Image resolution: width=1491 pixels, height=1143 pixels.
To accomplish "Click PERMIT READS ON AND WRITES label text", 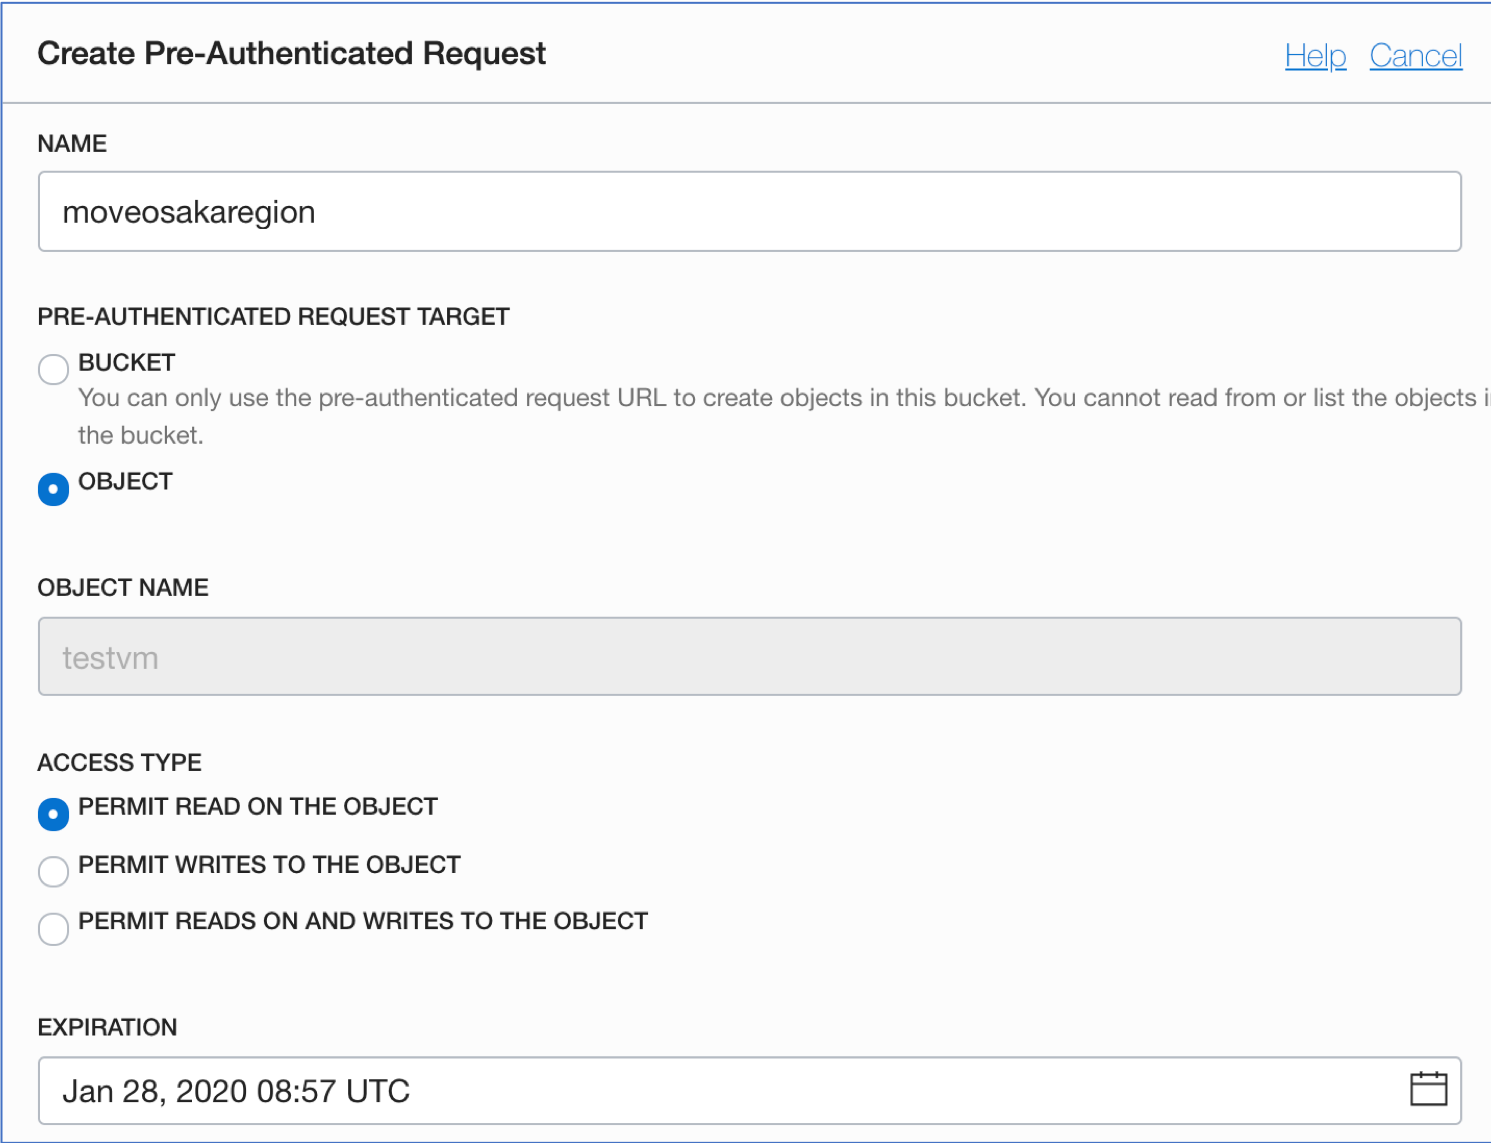I will pyautogui.click(x=363, y=921).
